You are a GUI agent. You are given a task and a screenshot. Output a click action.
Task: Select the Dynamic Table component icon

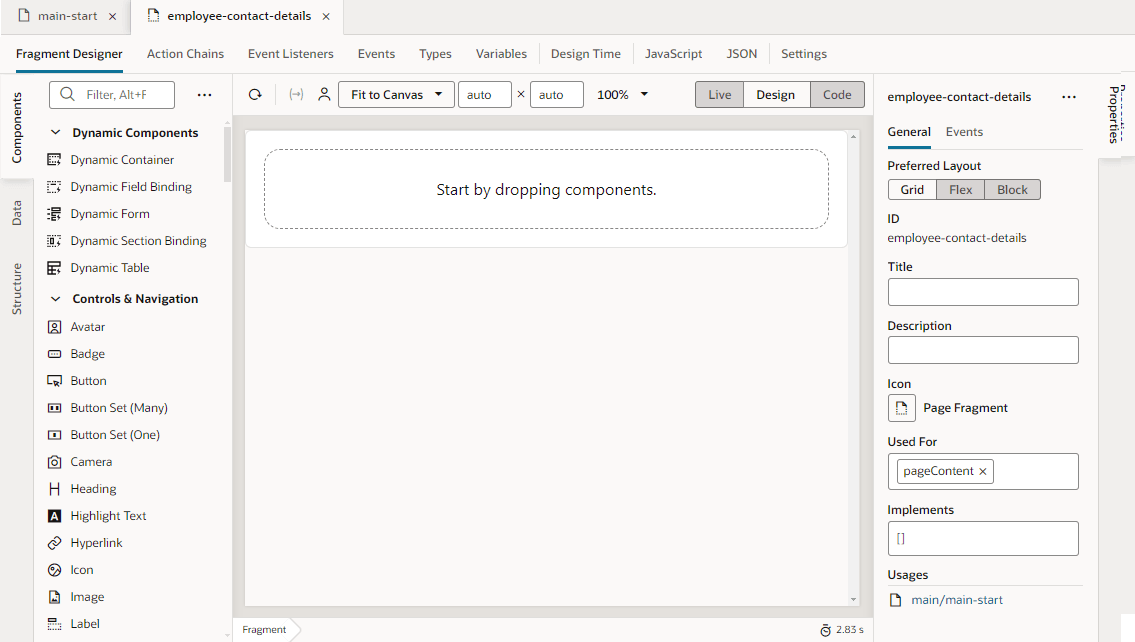pos(54,268)
